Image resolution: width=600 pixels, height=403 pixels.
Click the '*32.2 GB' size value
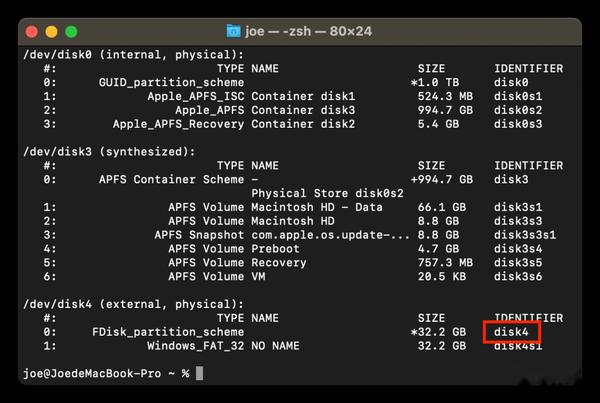[x=438, y=332]
